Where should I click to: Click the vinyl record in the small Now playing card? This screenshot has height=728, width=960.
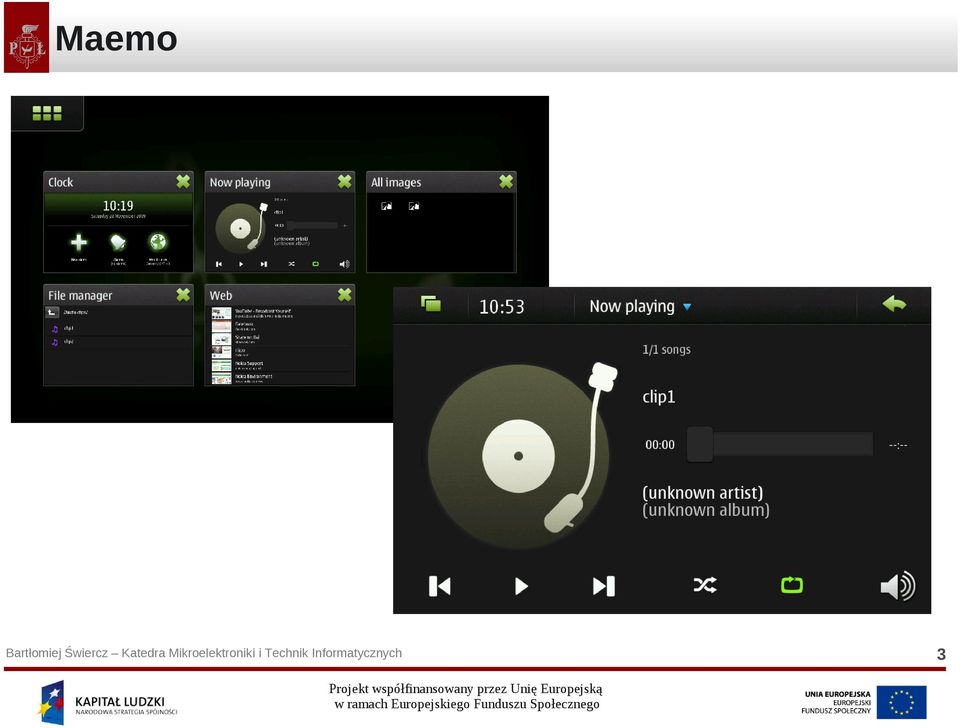pyautogui.click(x=240, y=228)
